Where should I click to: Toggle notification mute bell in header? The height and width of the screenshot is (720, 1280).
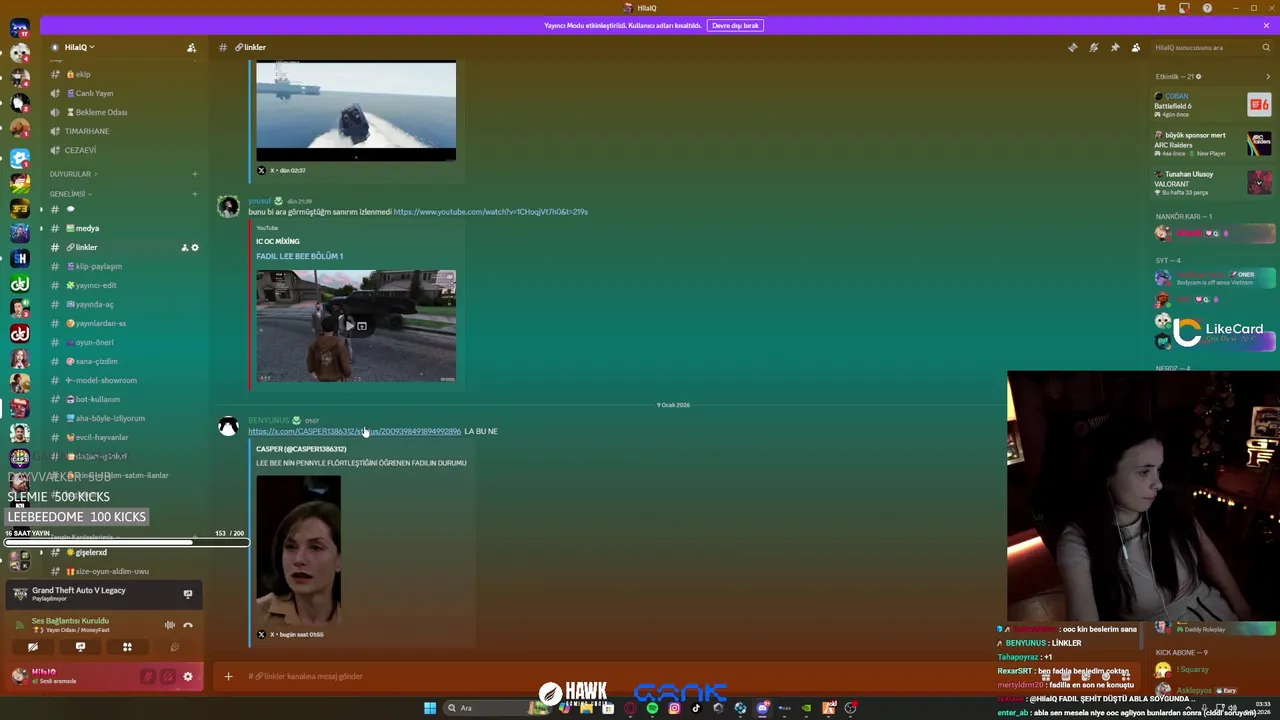point(1094,47)
